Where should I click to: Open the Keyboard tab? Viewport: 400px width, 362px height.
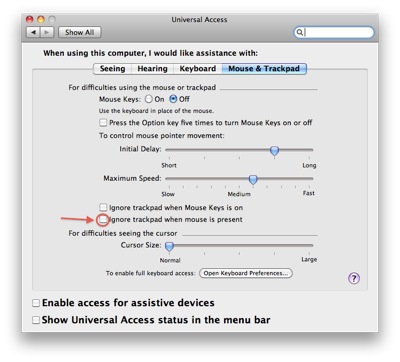(198, 69)
